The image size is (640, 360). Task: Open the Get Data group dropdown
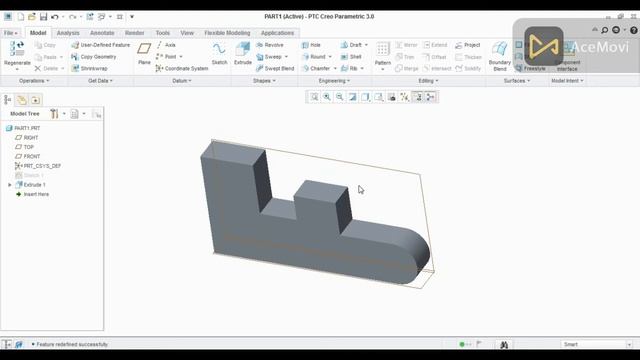coord(100,81)
